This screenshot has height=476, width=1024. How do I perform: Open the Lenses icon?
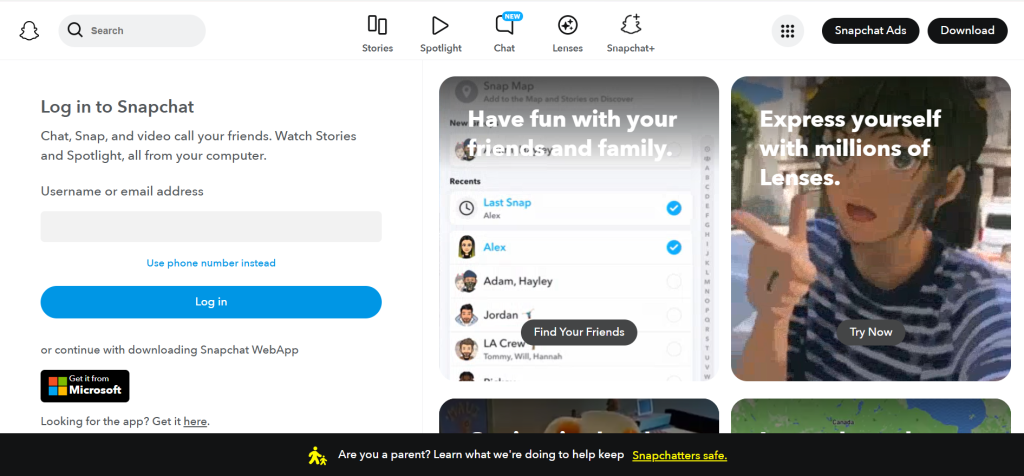567,25
